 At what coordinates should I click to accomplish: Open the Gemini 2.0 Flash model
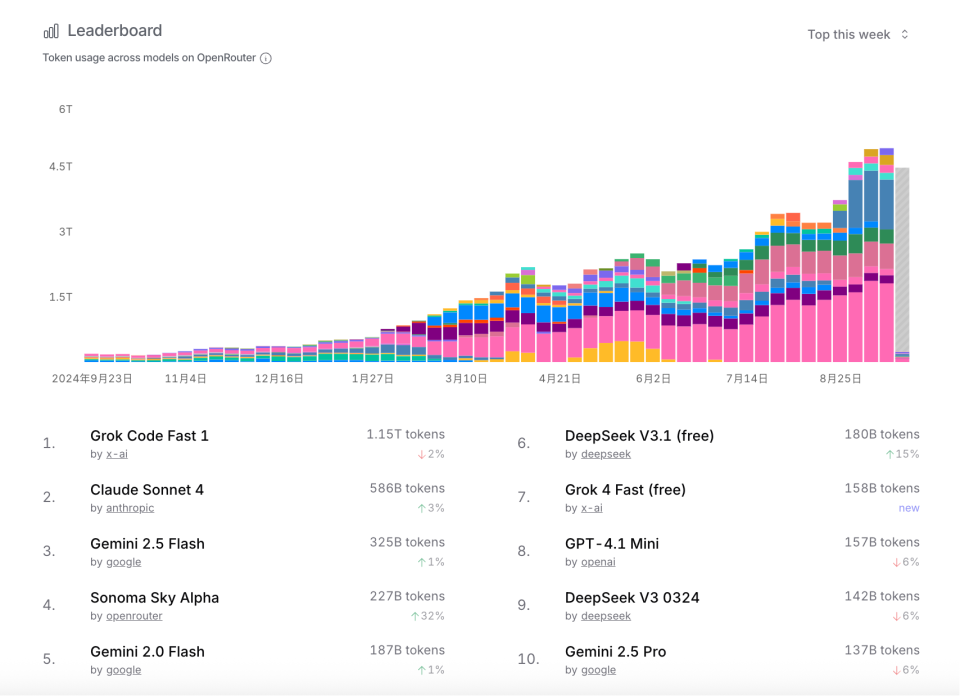pyautogui.click(x=147, y=652)
